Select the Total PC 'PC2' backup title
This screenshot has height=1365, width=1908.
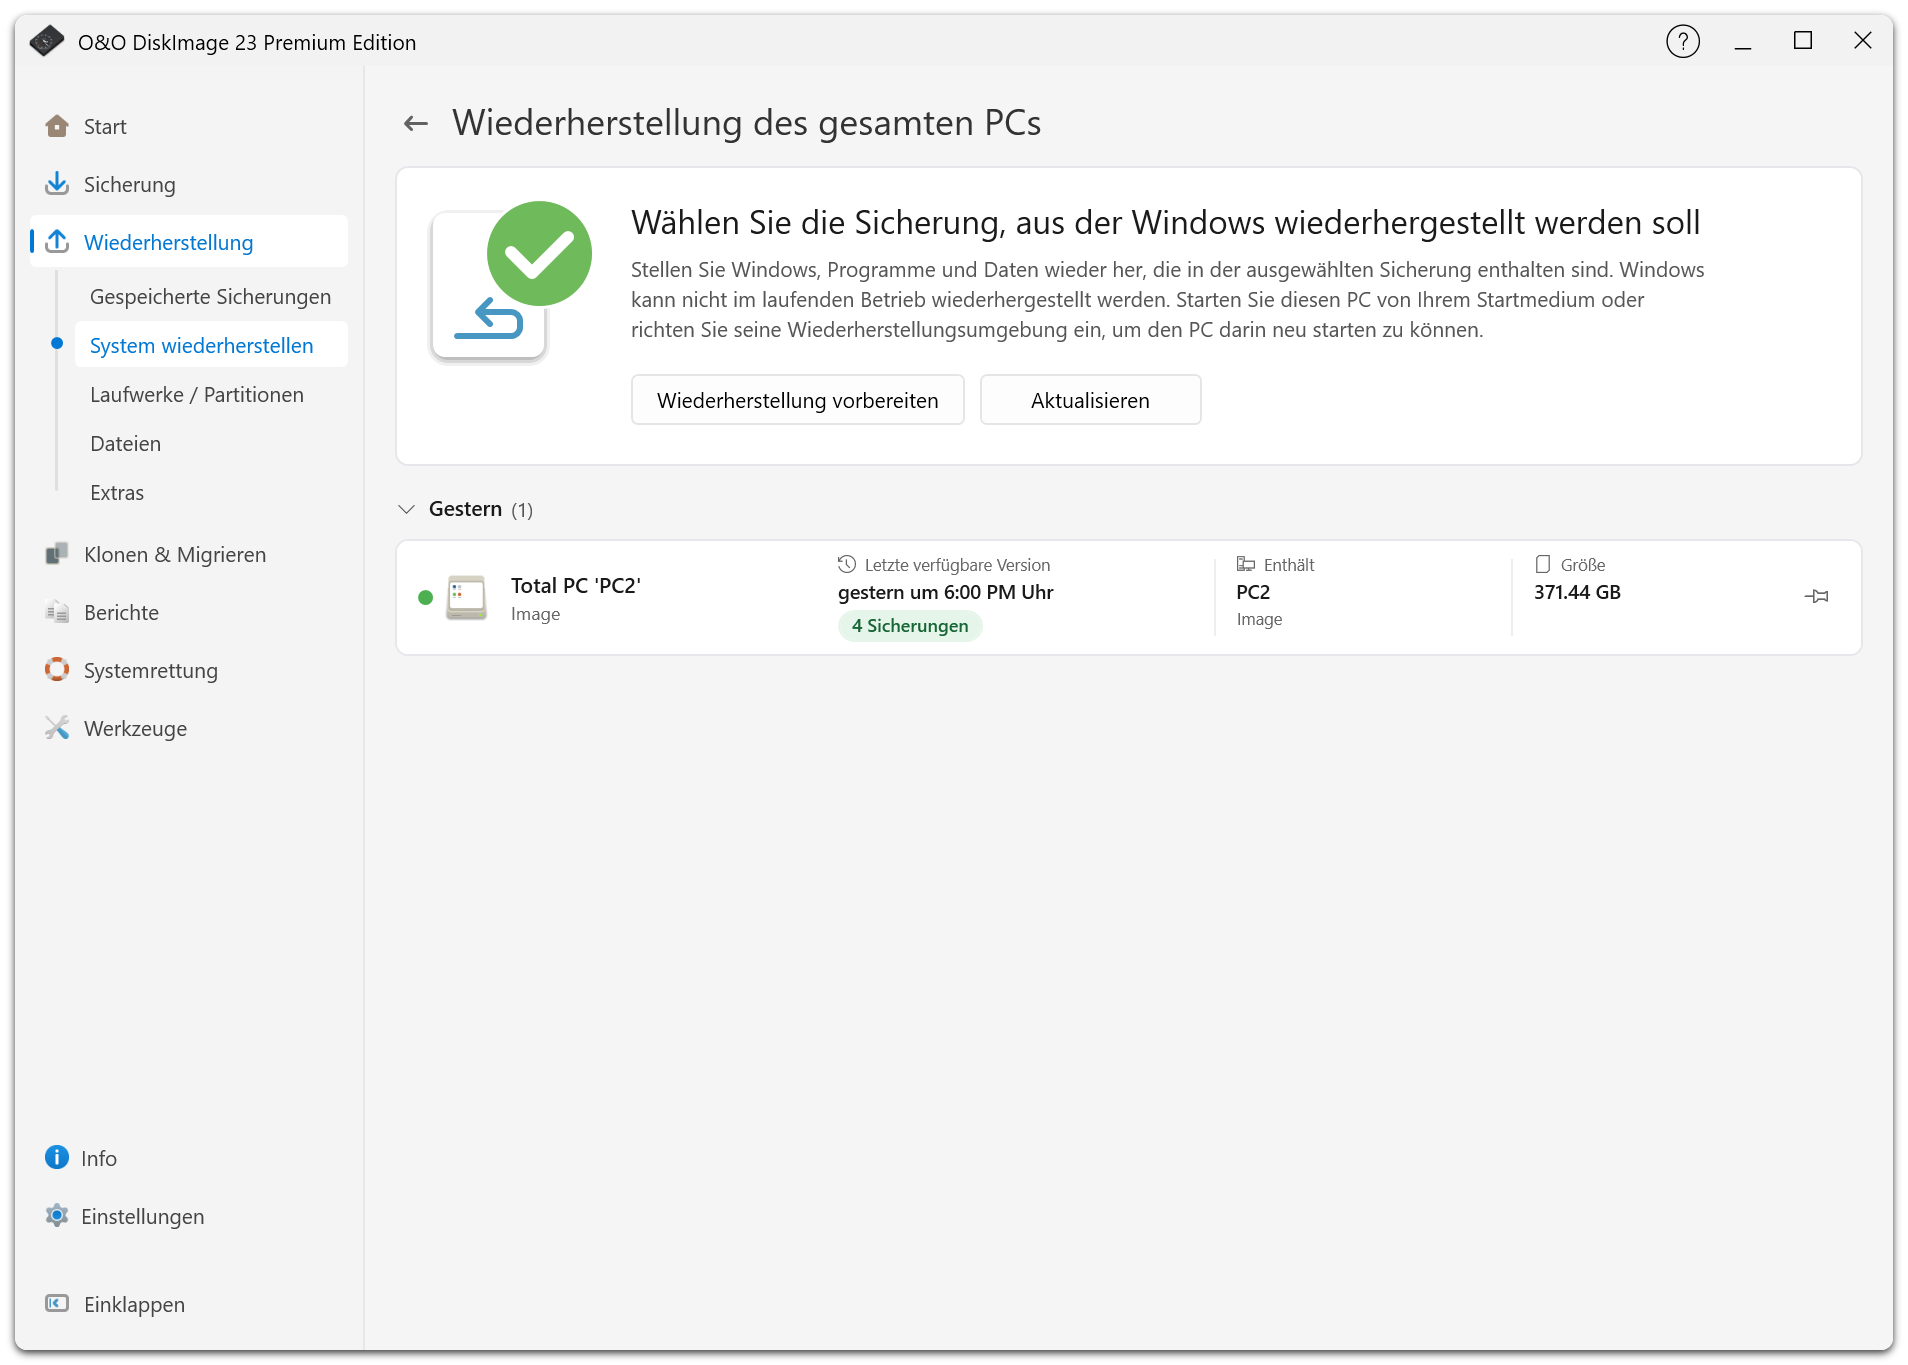click(x=576, y=585)
